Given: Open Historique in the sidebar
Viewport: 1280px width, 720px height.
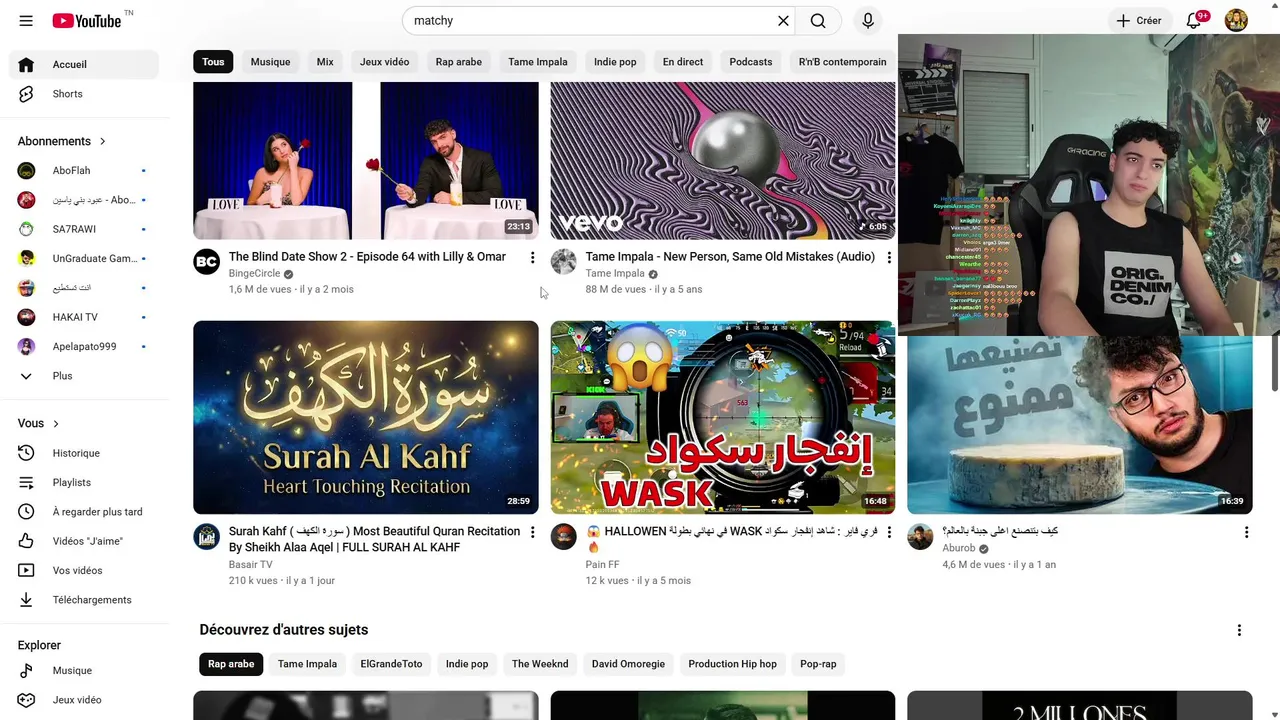Looking at the screenshot, I should tap(84, 453).
